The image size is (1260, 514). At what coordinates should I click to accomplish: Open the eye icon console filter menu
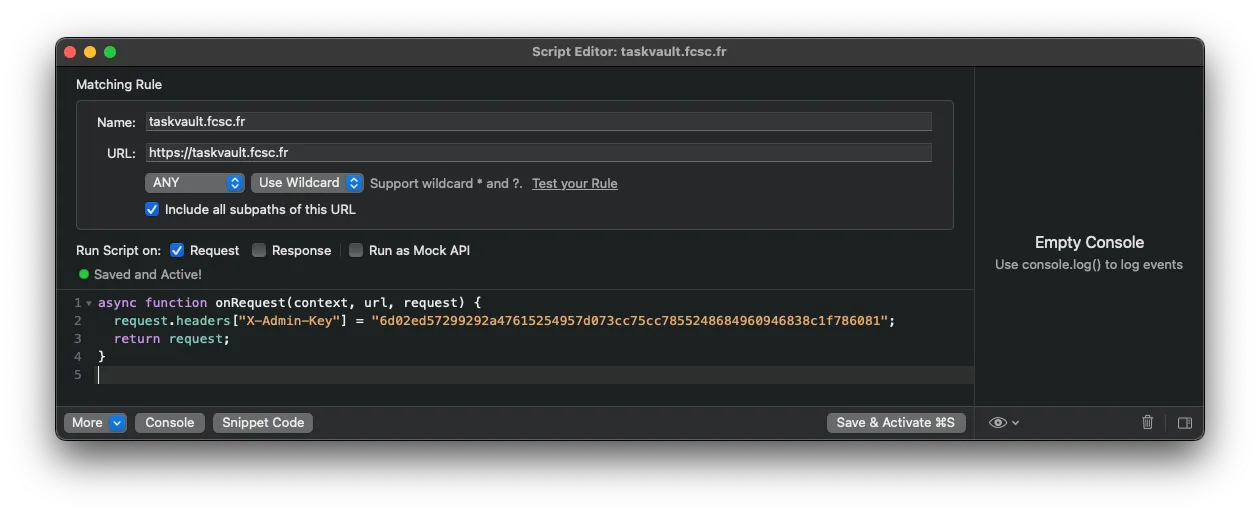(x=1003, y=423)
